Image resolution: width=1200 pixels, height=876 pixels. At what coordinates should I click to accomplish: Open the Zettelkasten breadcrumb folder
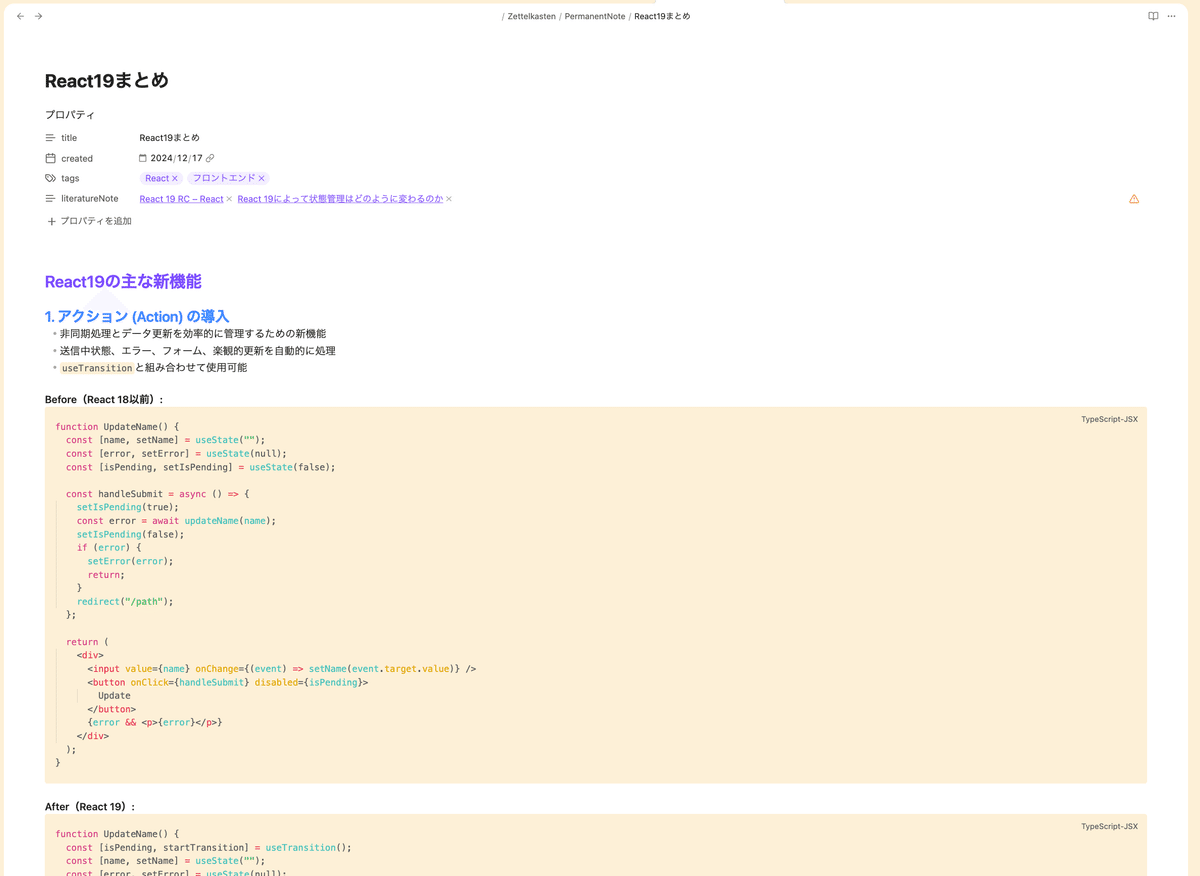[532, 16]
